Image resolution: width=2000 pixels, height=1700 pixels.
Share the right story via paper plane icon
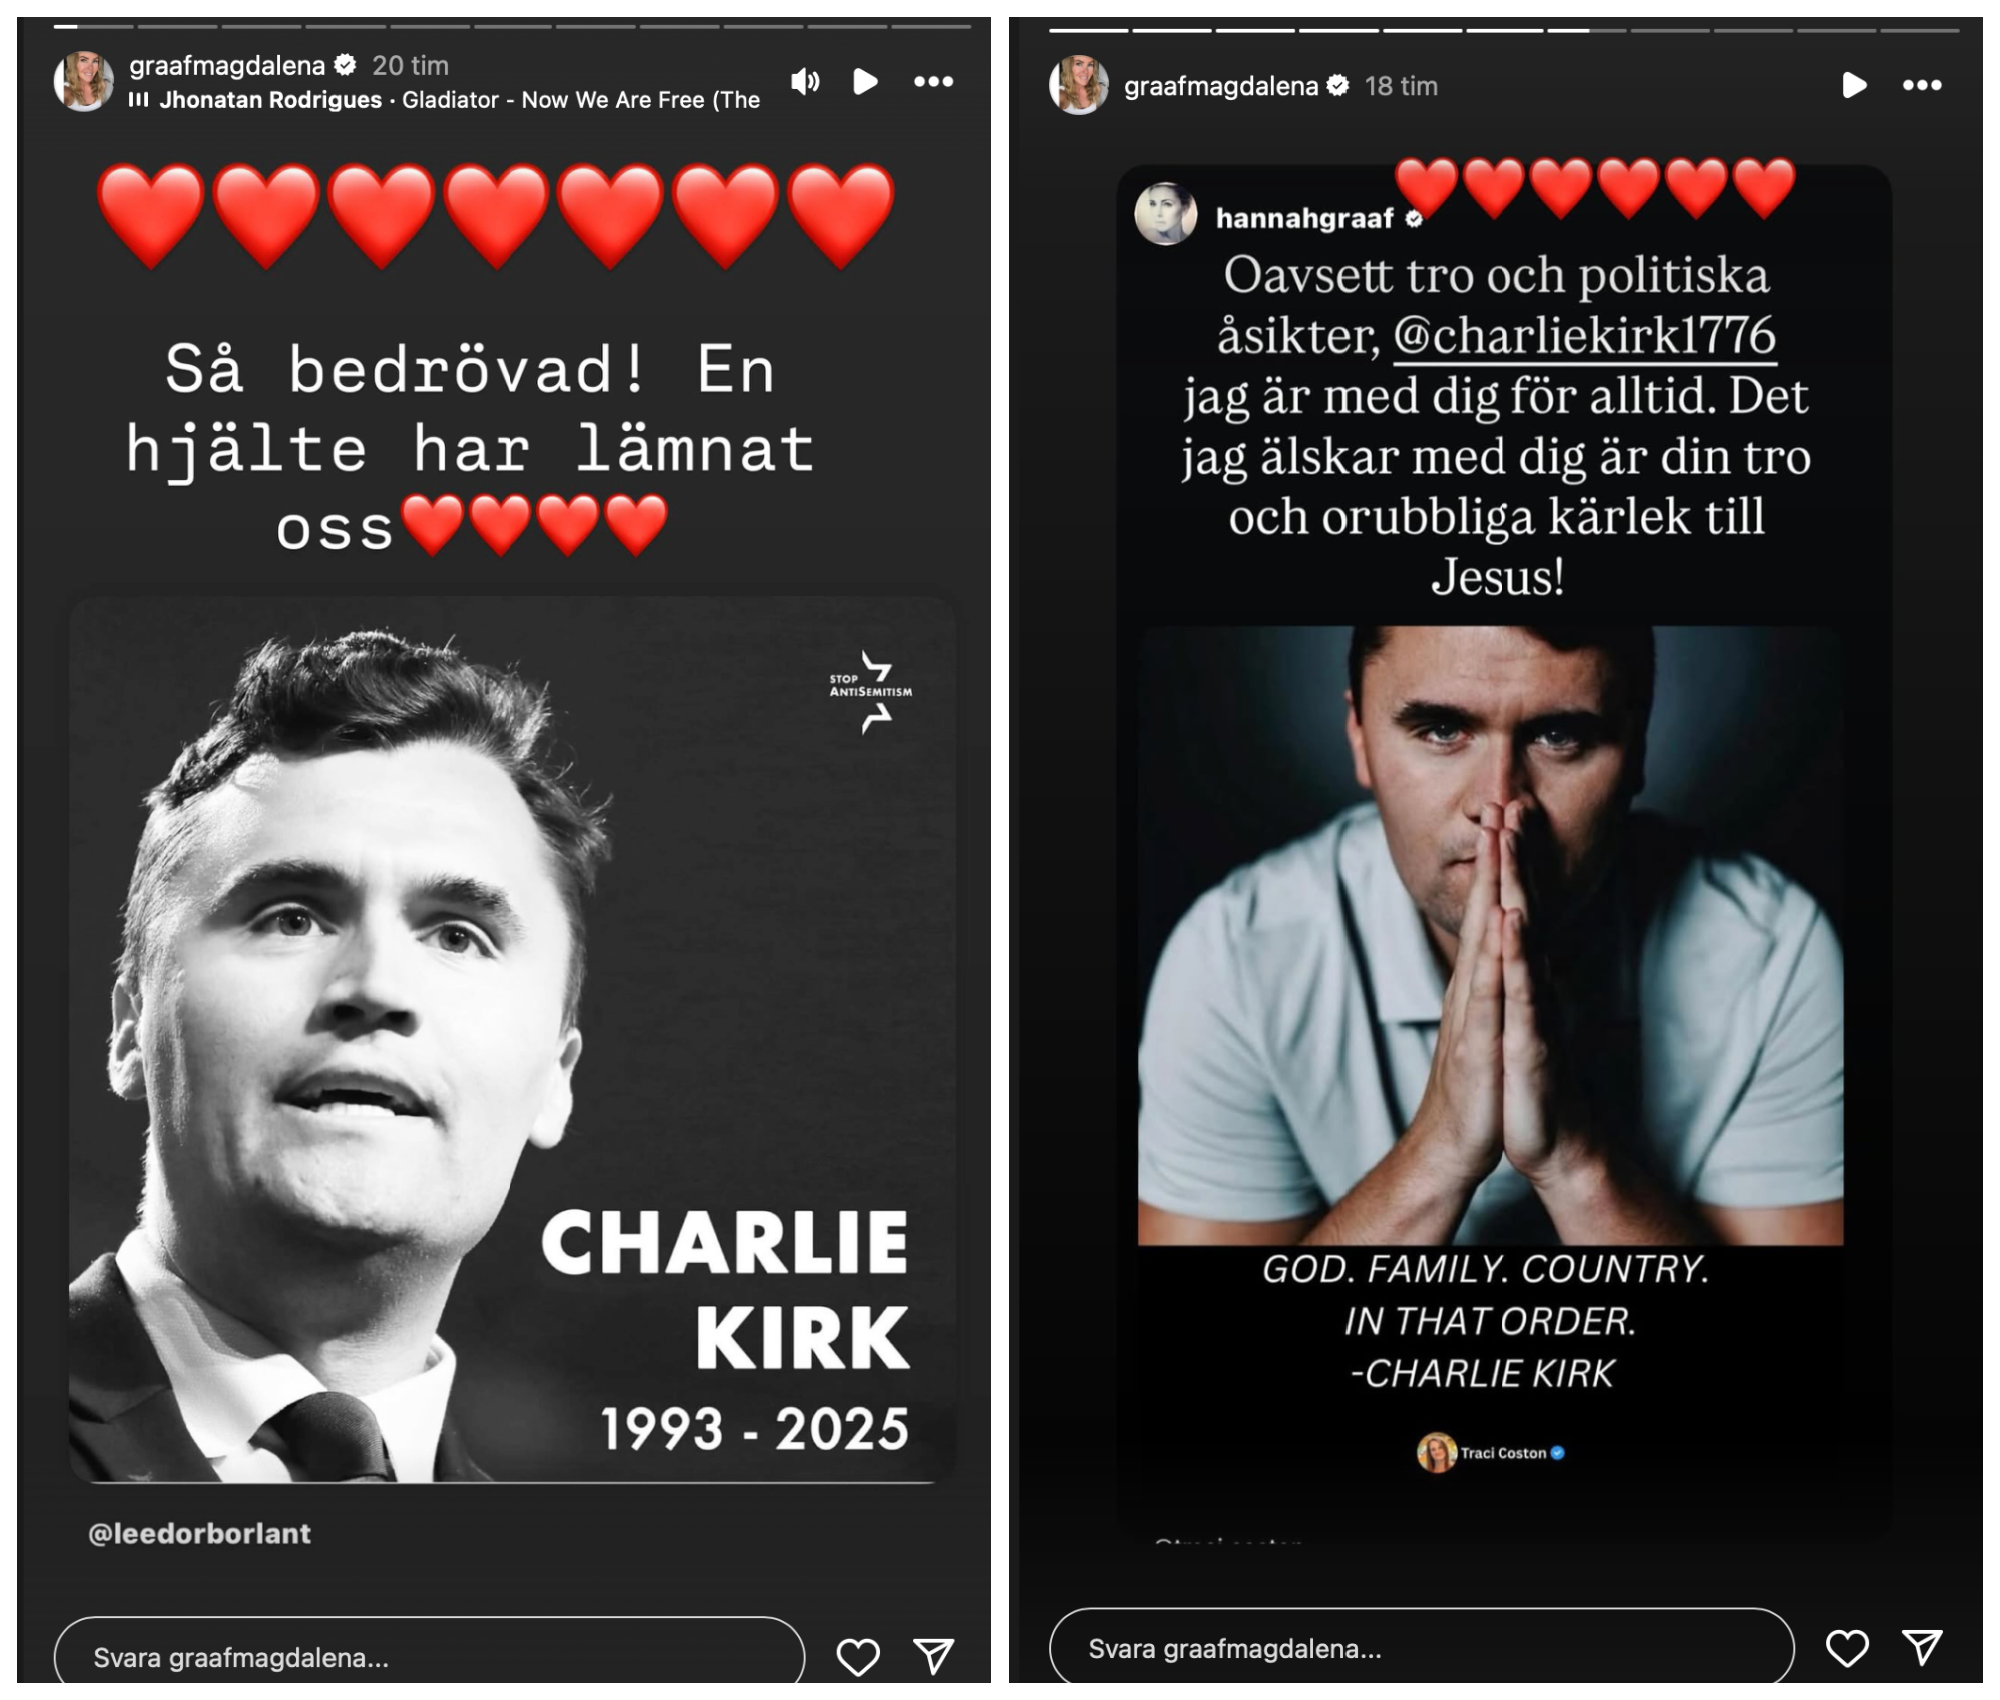click(x=1922, y=1648)
